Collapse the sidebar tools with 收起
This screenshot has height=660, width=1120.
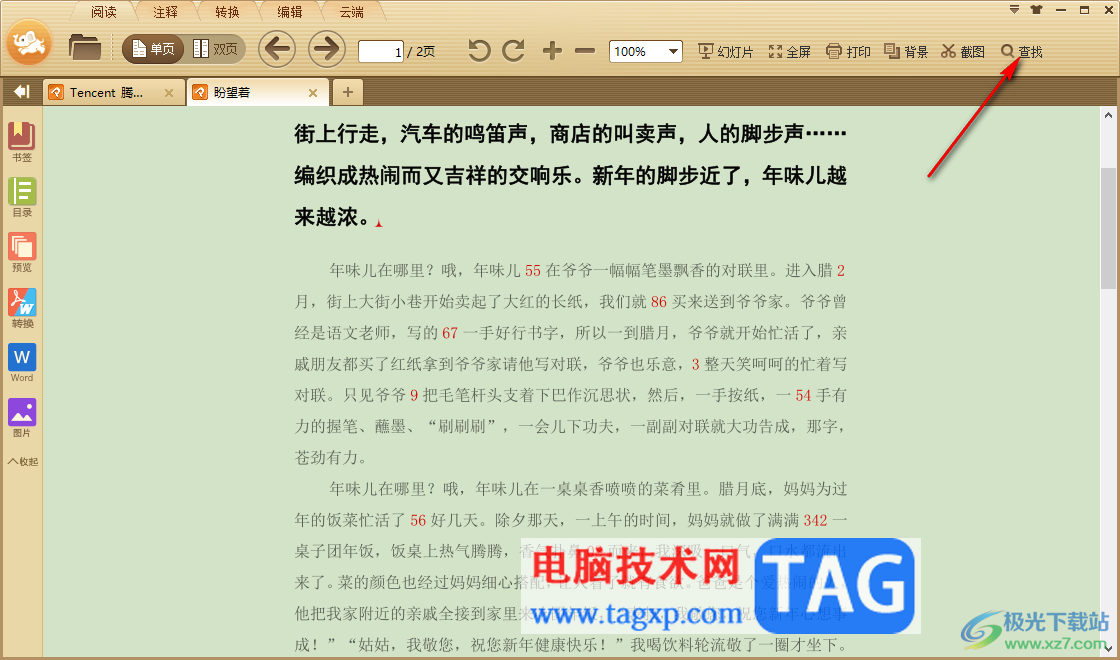coord(23,461)
